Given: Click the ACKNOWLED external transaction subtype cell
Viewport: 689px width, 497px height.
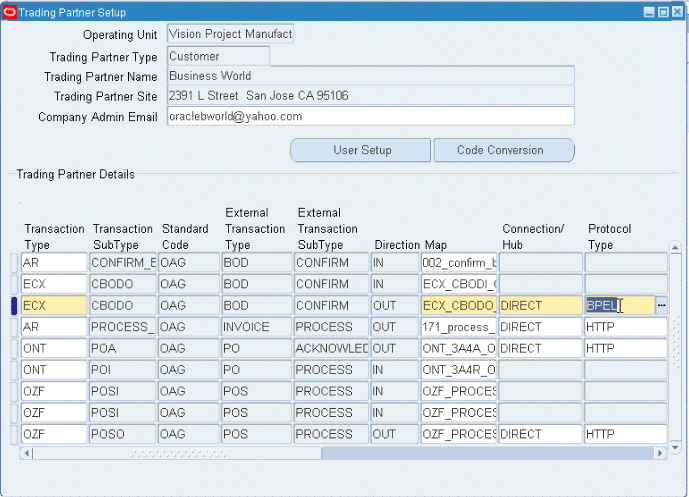Looking at the screenshot, I should (x=331, y=348).
